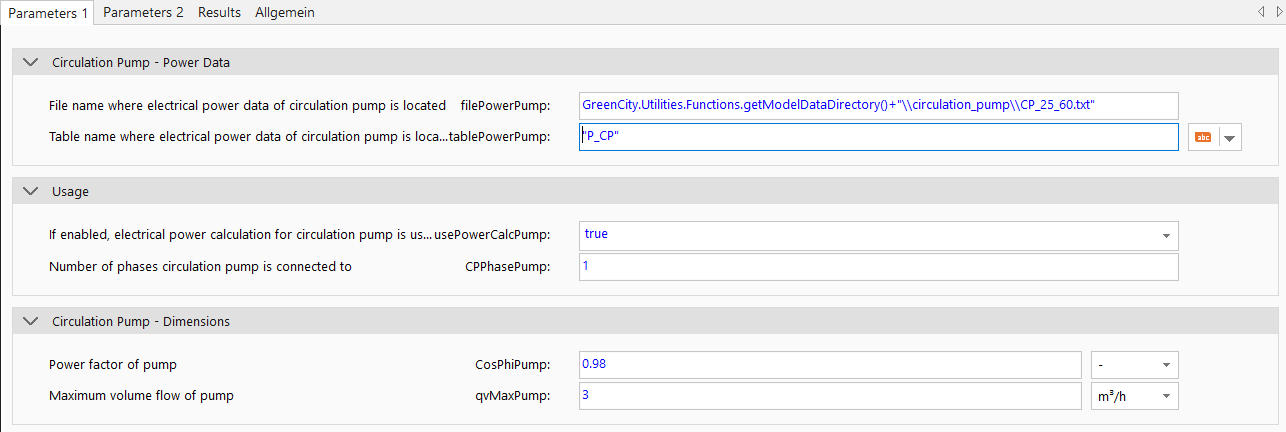Click the 'CosPhiPump:' parameter name
1286x432 pixels.
(x=513, y=364)
